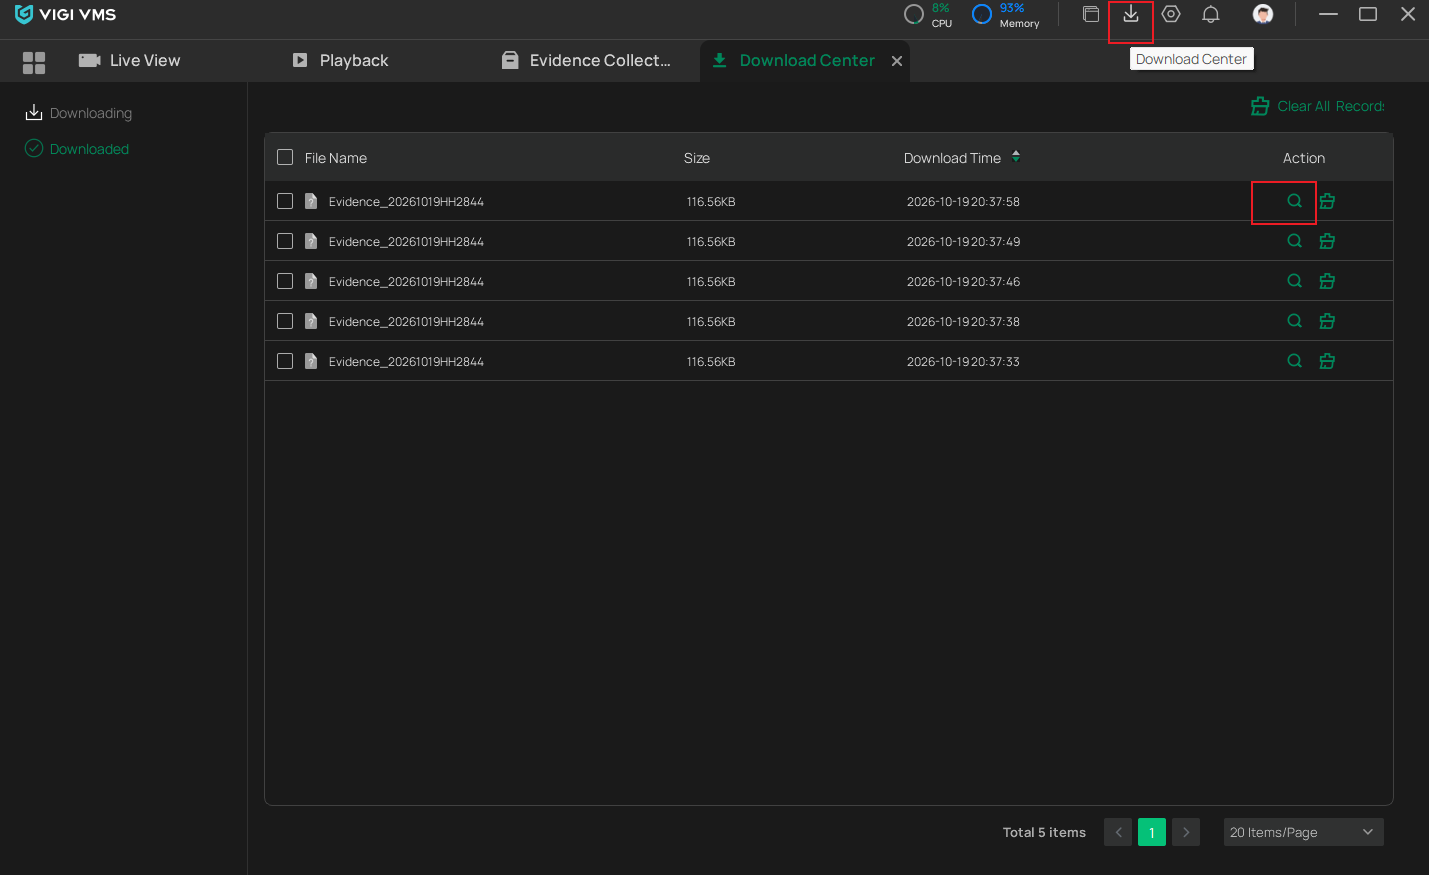1429x875 pixels.
Task: Check the select-all File Name checkbox
Action: [285, 157]
